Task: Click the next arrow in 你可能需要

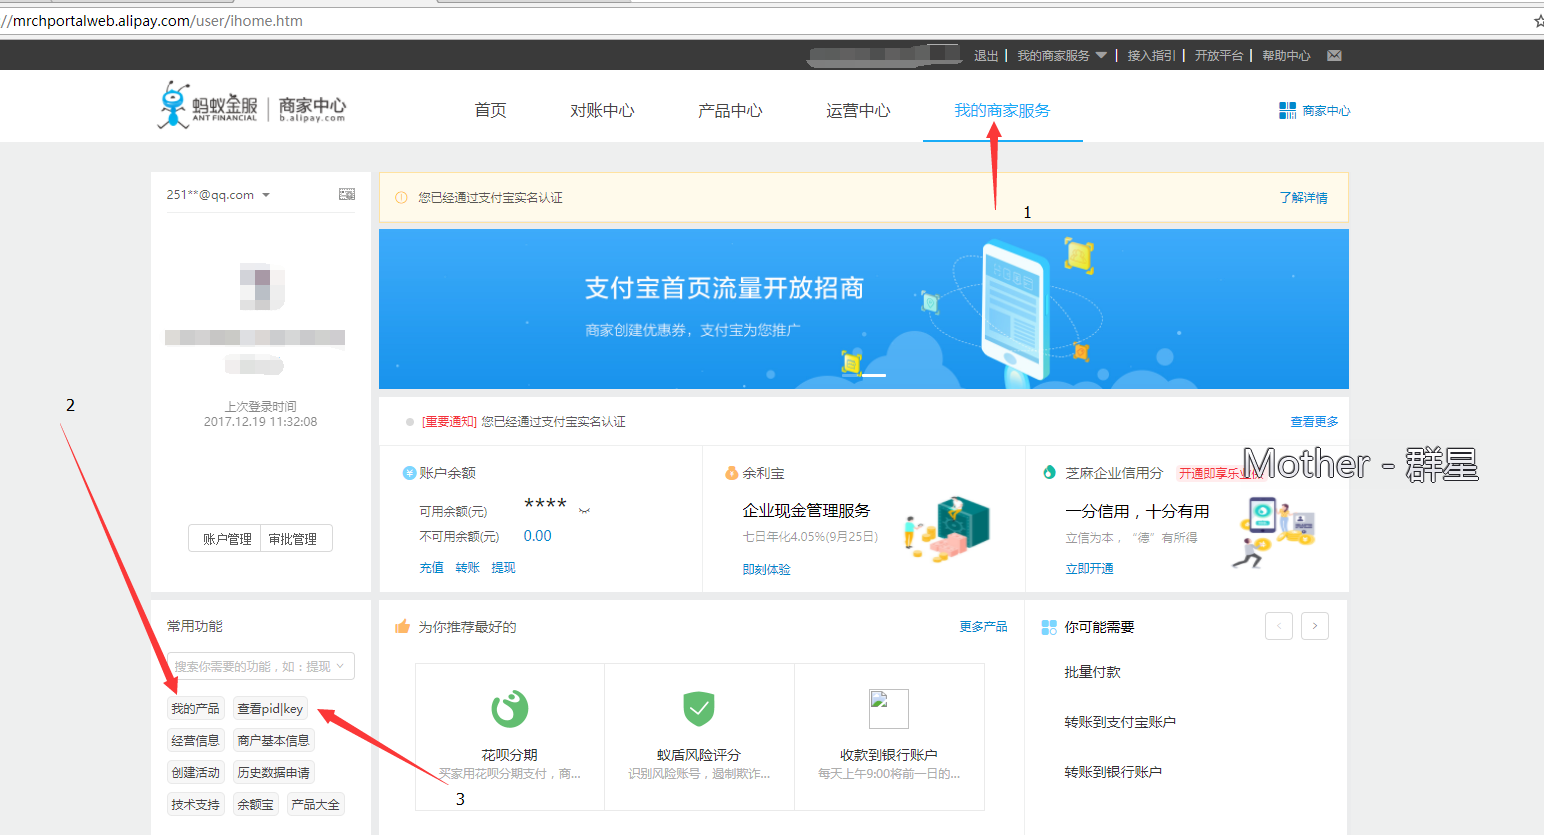Action: click(1315, 626)
